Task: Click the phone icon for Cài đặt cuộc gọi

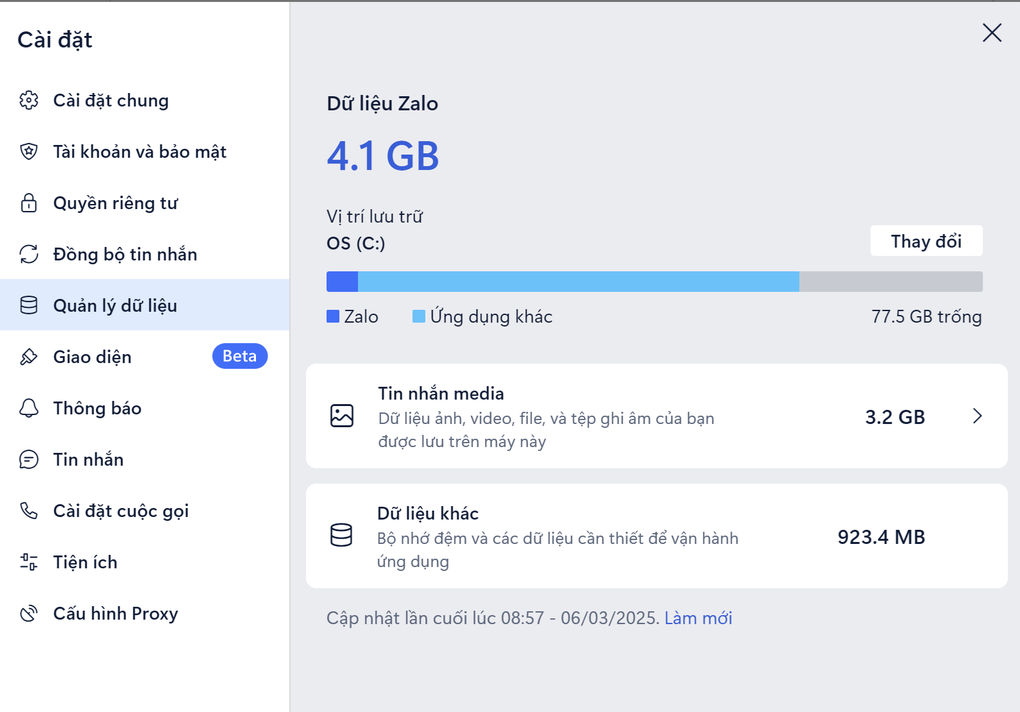Action: 29,511
